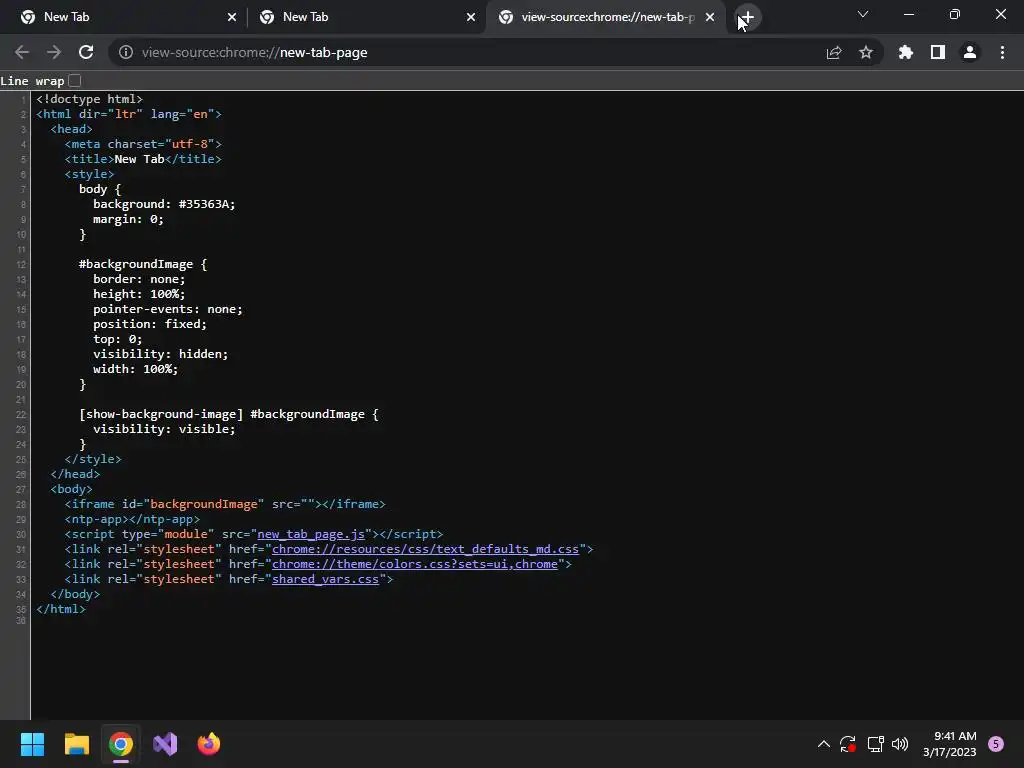Open the profile avatar menu
Screen dimensions: 1024x768
tap(970, 52)
